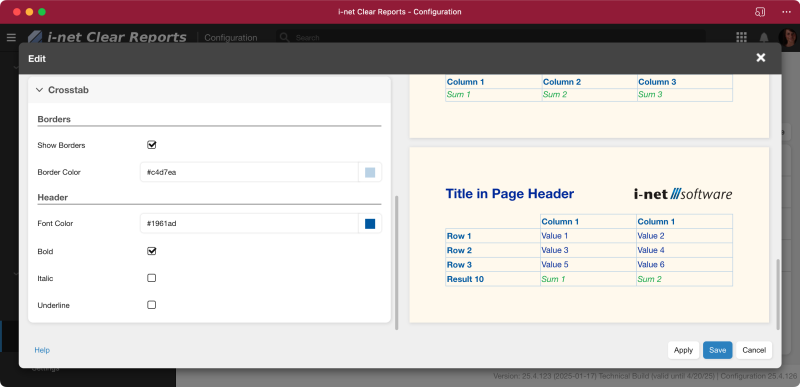Close the Edit dialog with the X icon

(760, 58)
